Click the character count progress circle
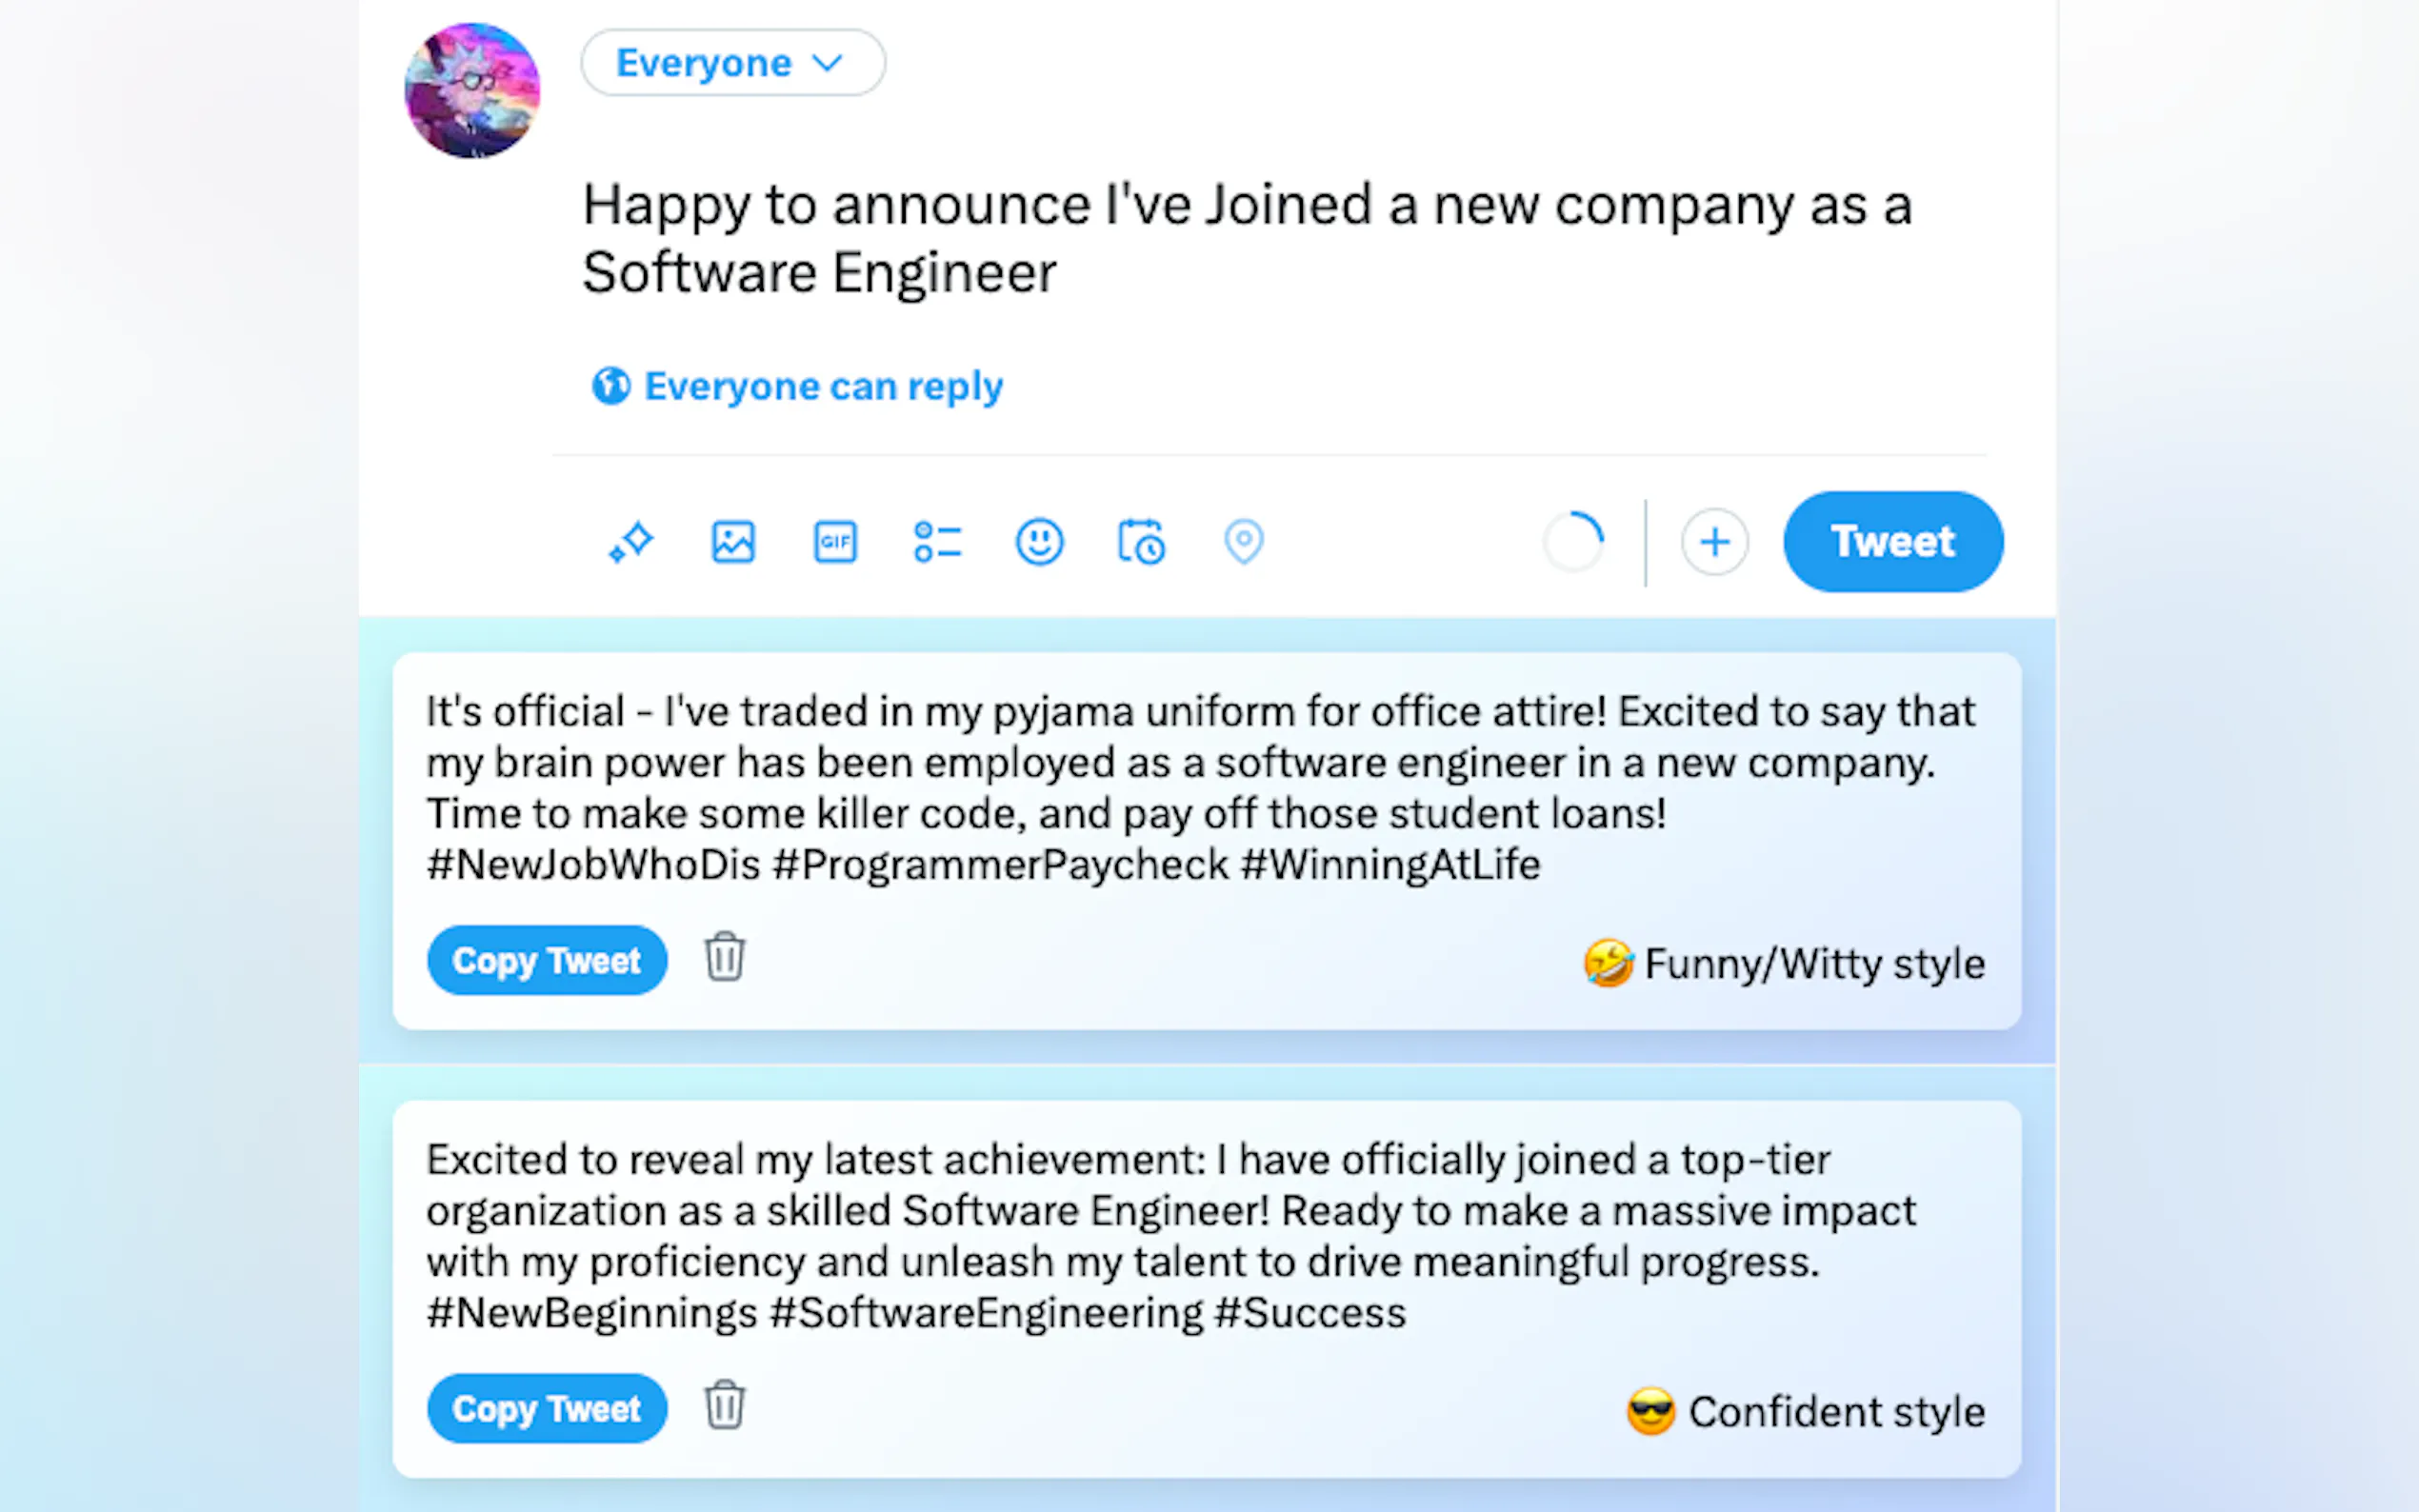This screenshot has width=2419, height=1512. (1573, 542)
